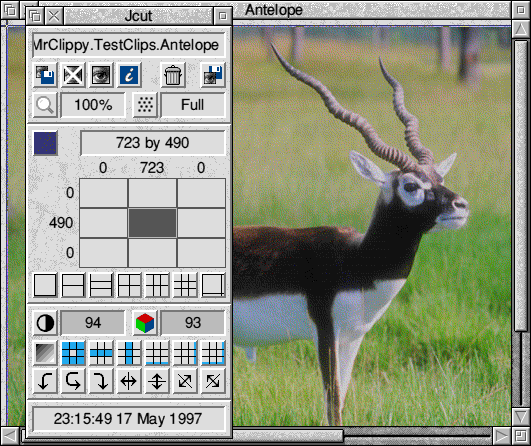
Task: Click the rotate left arrow icon
Action: [x=45, y=381]
